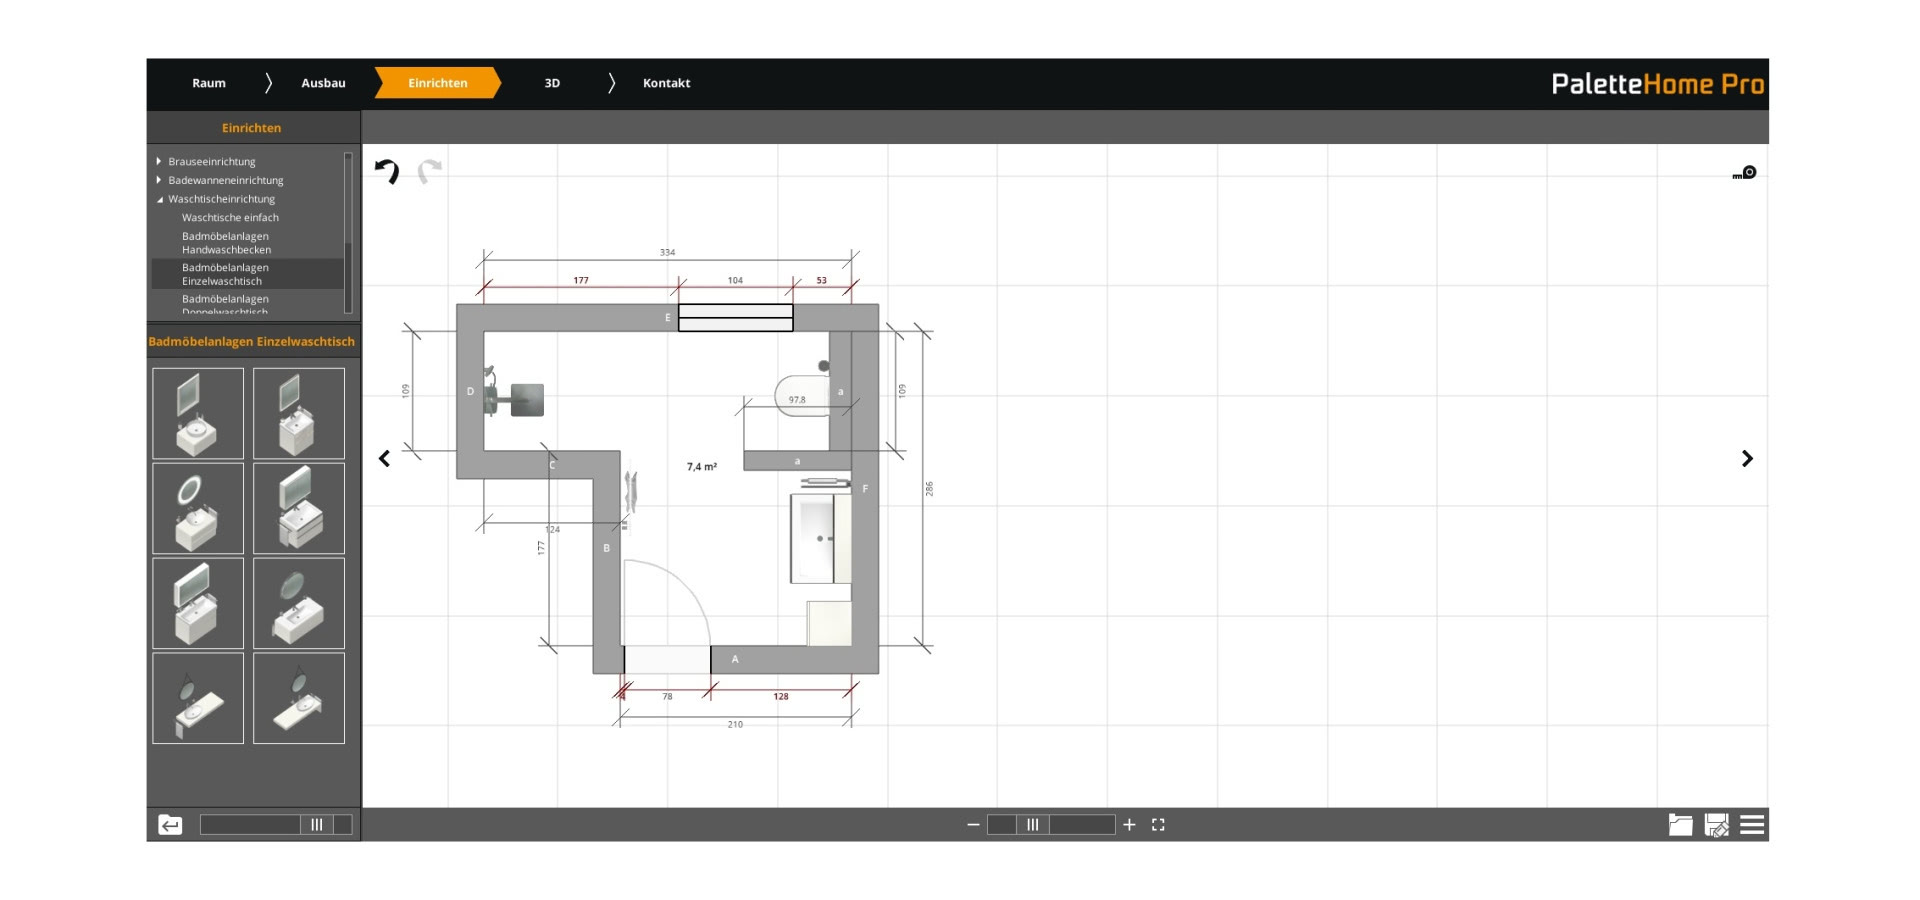Select wall label F
This screenshot has height=900, width=1920.
coord(865,489)
